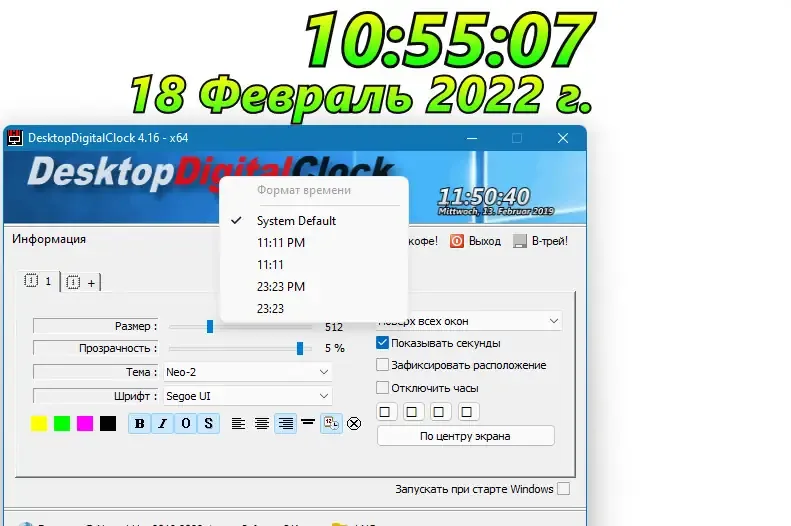The height and width of the screenshot is (526, 791).
Task: Click the Прозрачность transparency slider handle
Action: coord(300,348)
